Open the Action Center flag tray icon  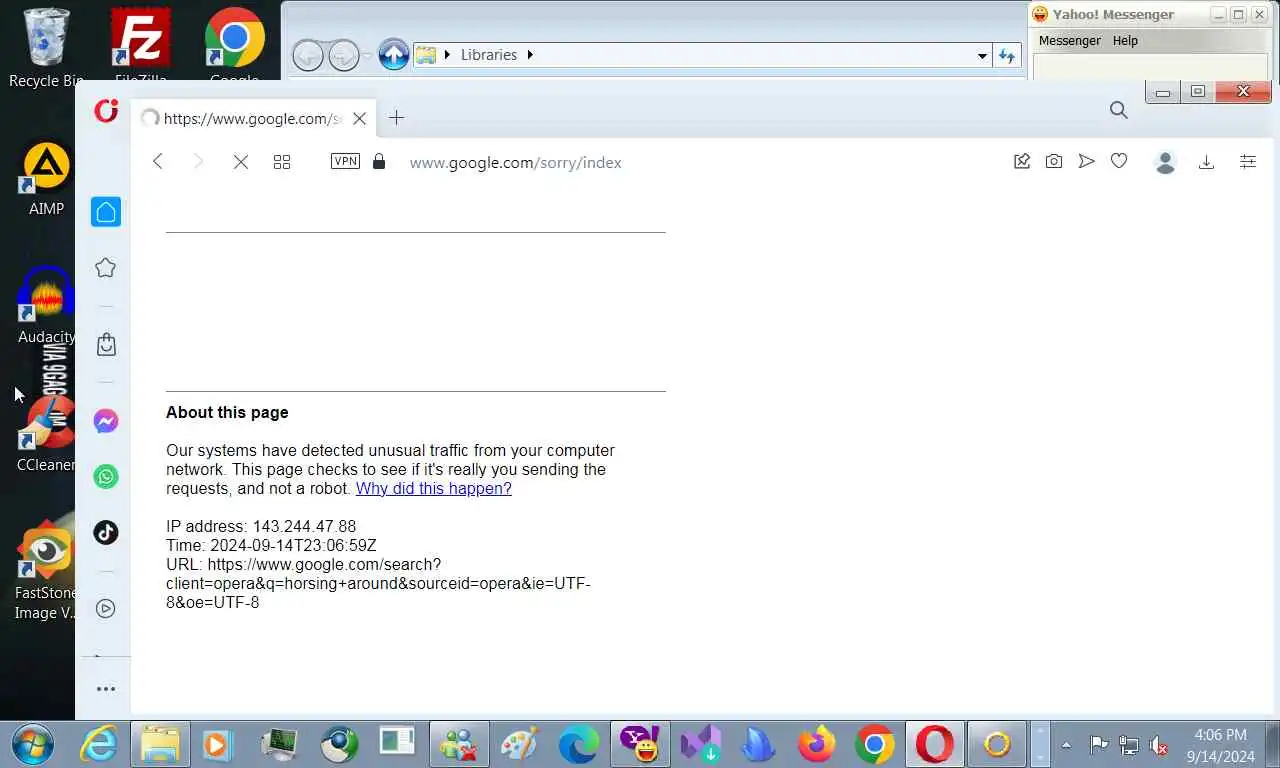pos(1098,745)
